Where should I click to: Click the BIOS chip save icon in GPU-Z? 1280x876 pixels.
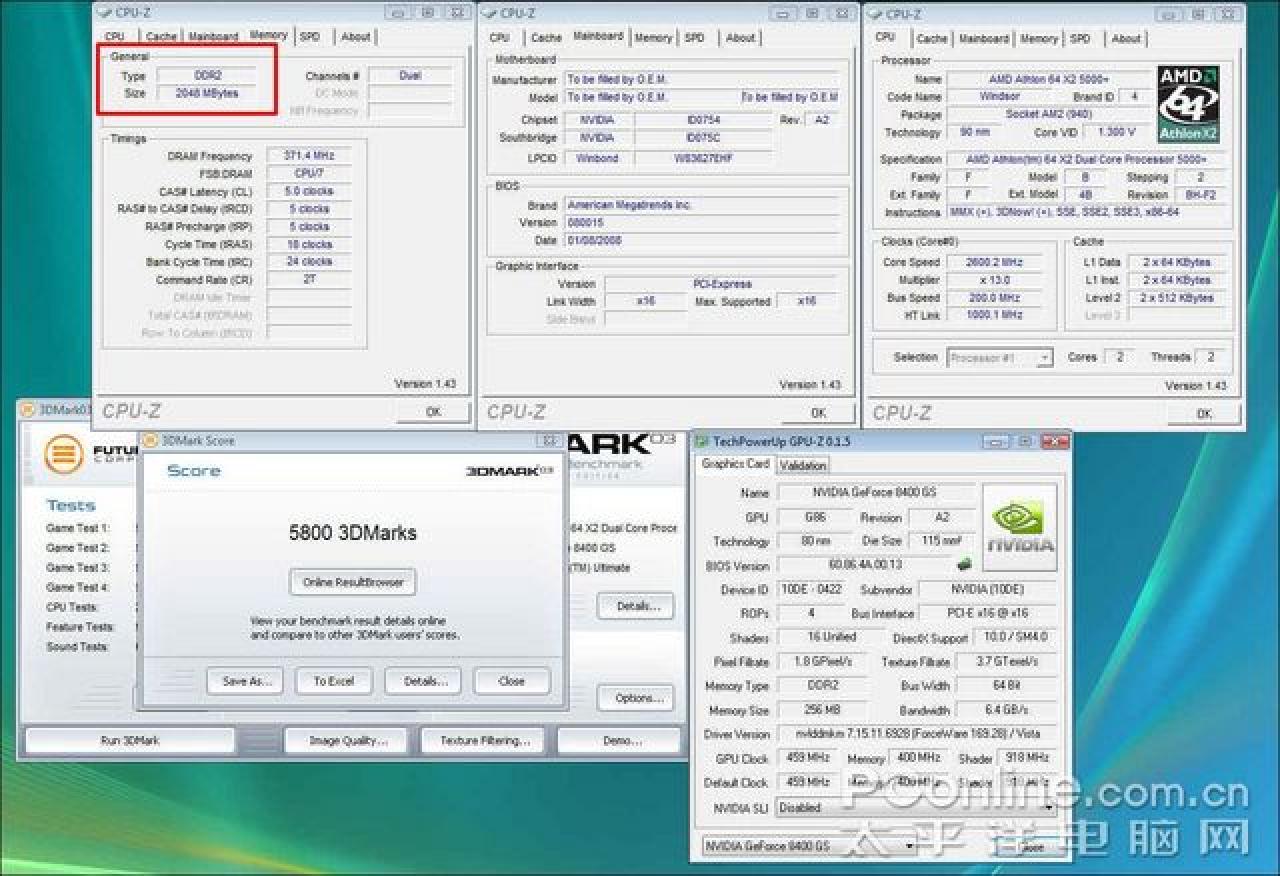click(x=964, y=565)
